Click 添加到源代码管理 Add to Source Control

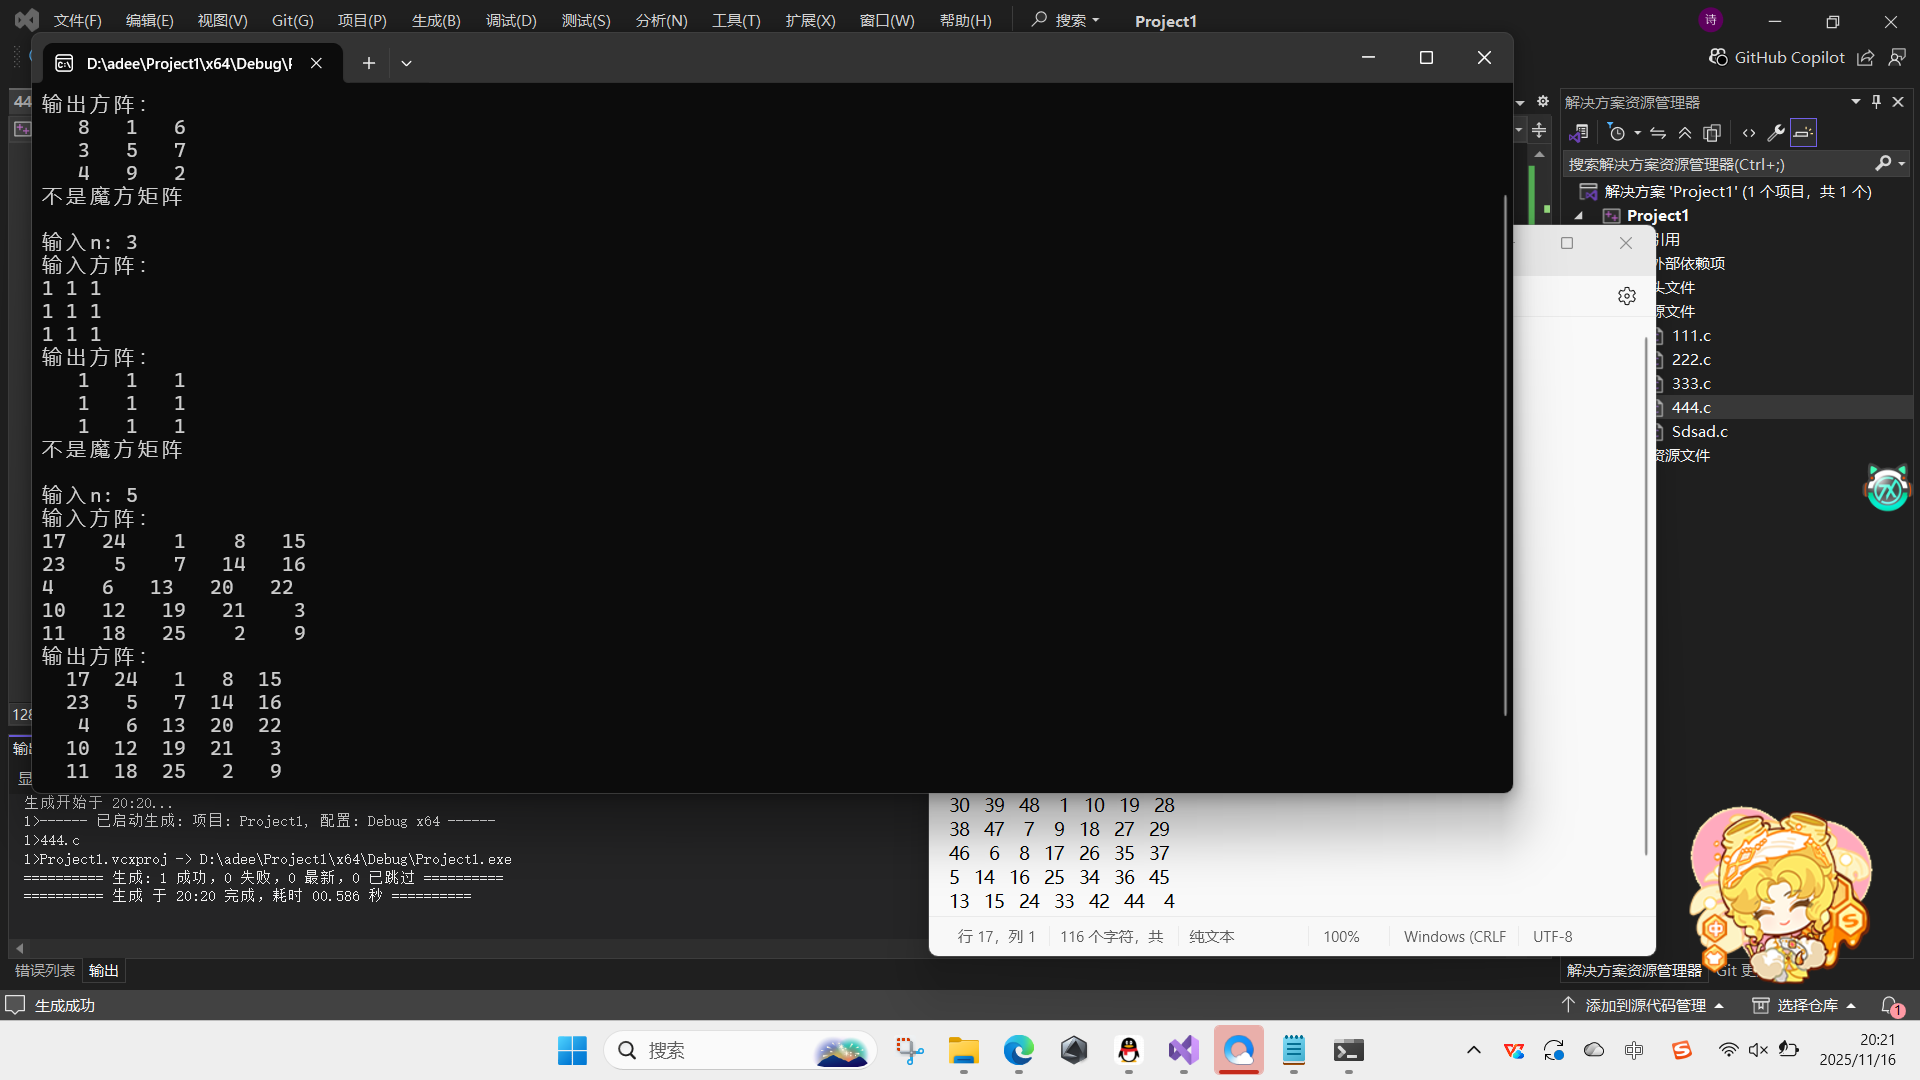point(1645,1005)
